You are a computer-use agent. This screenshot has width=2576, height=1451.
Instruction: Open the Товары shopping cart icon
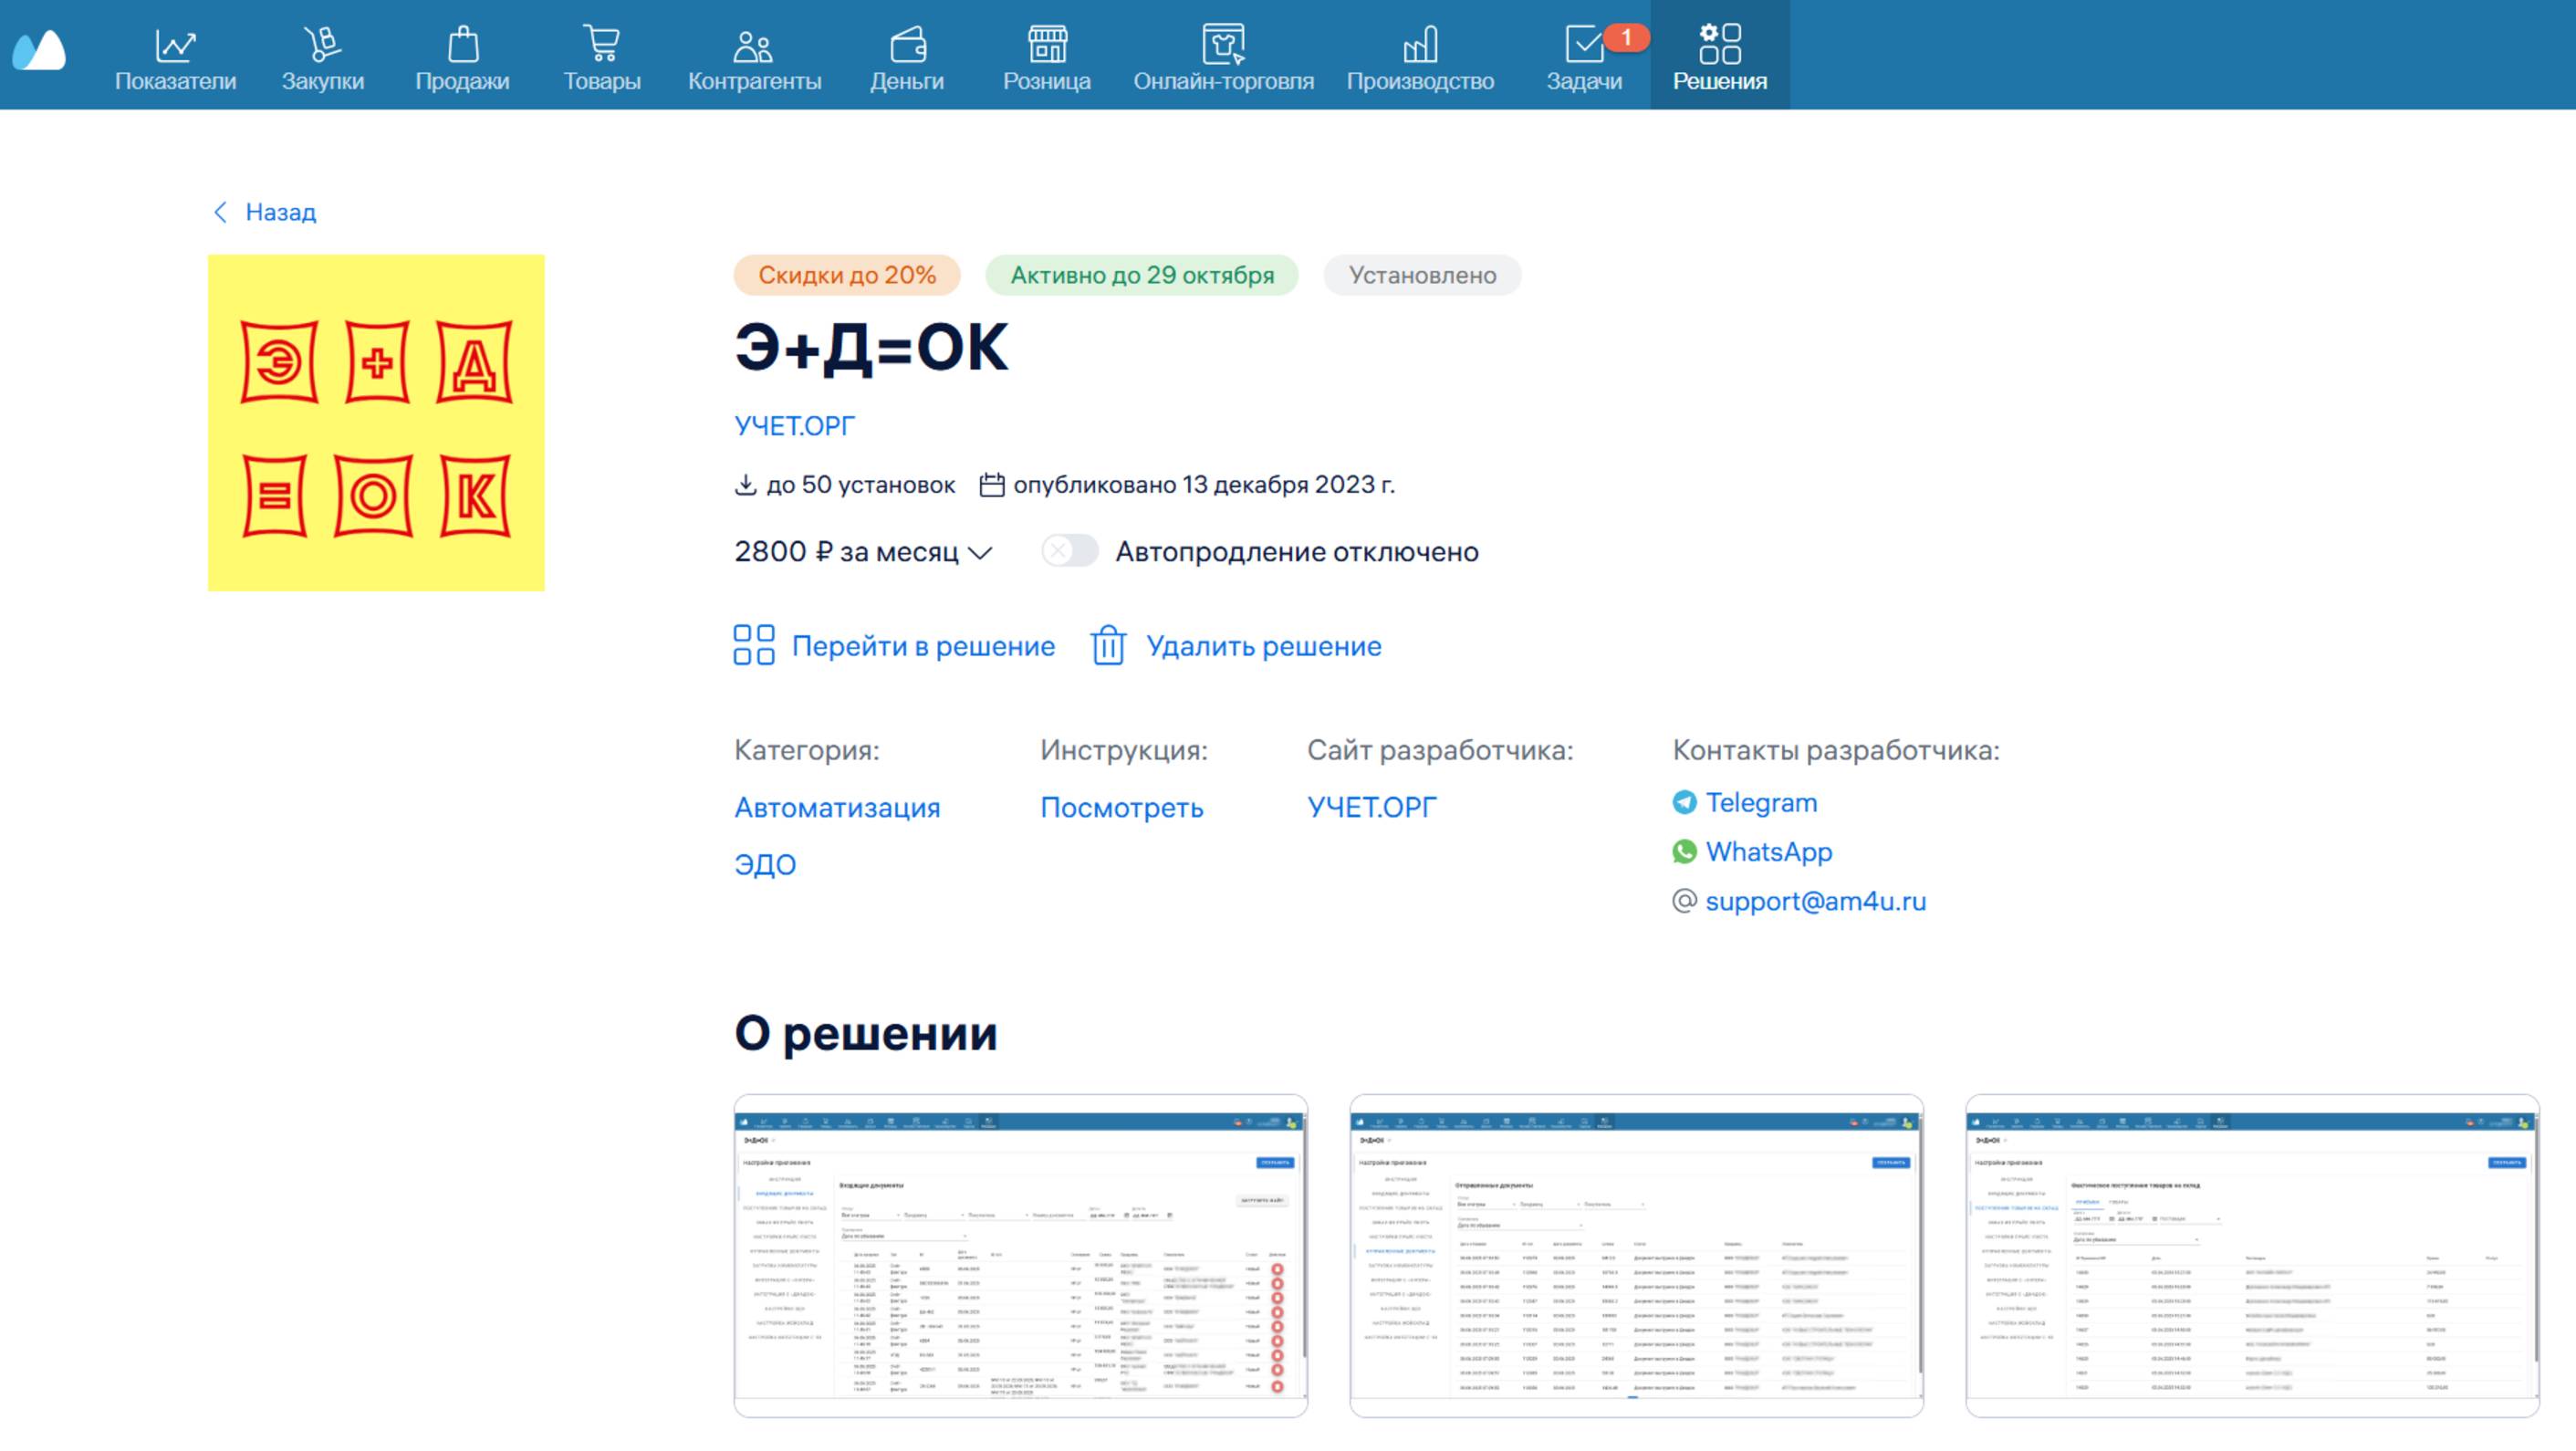pos(601,43)
